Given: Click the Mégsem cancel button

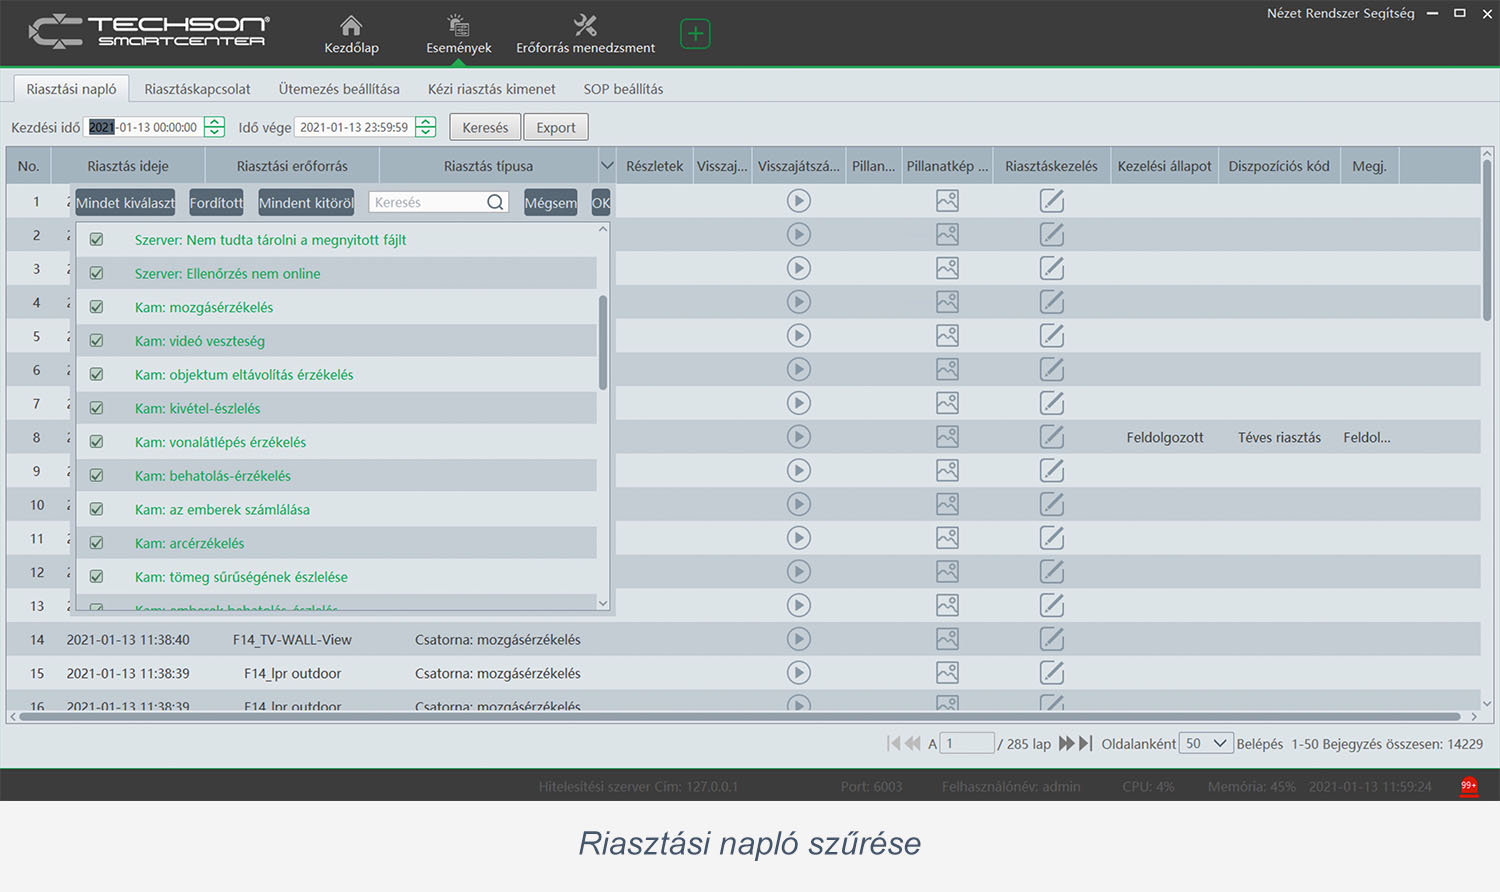Looking at the screenshot, I should click(551, 202).
